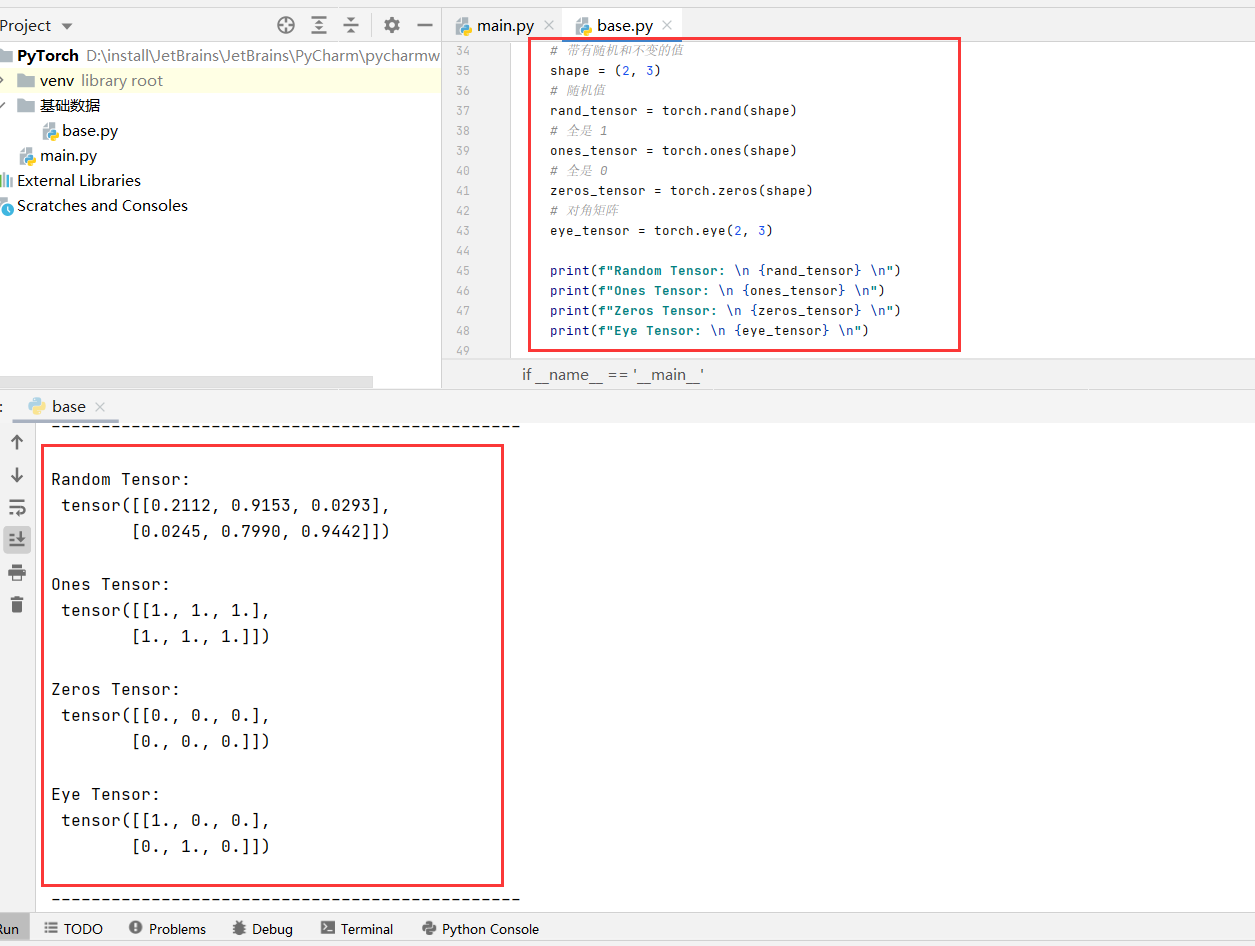This screenshot has height=946, width=1255.
Task: Click the Expand All icon in Project toolbar
Action: 319,25
